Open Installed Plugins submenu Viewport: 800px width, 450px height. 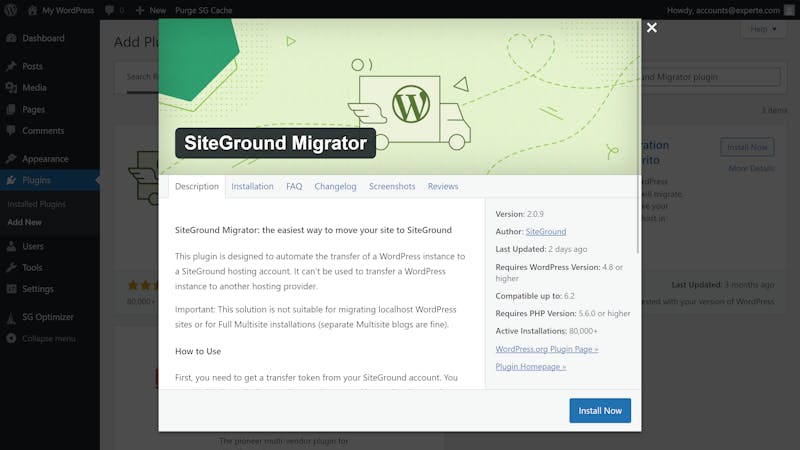(36, 204)
